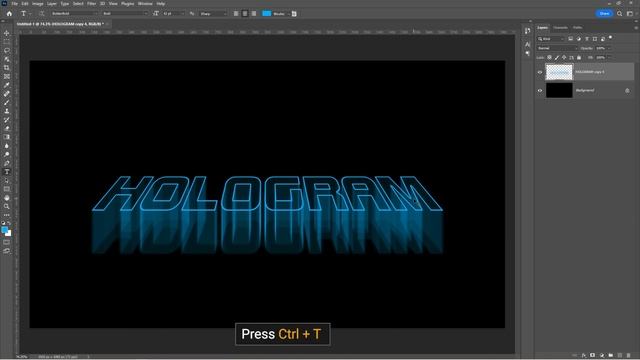Open the blend mode Normal dropdown
Image resolution: width=640 pixels, height=360 pixels.
click(x=557, y=48)
